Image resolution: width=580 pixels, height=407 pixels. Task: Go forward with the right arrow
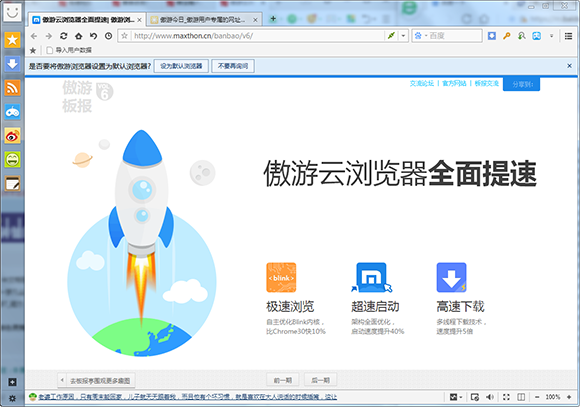click(x=49, y=36)
